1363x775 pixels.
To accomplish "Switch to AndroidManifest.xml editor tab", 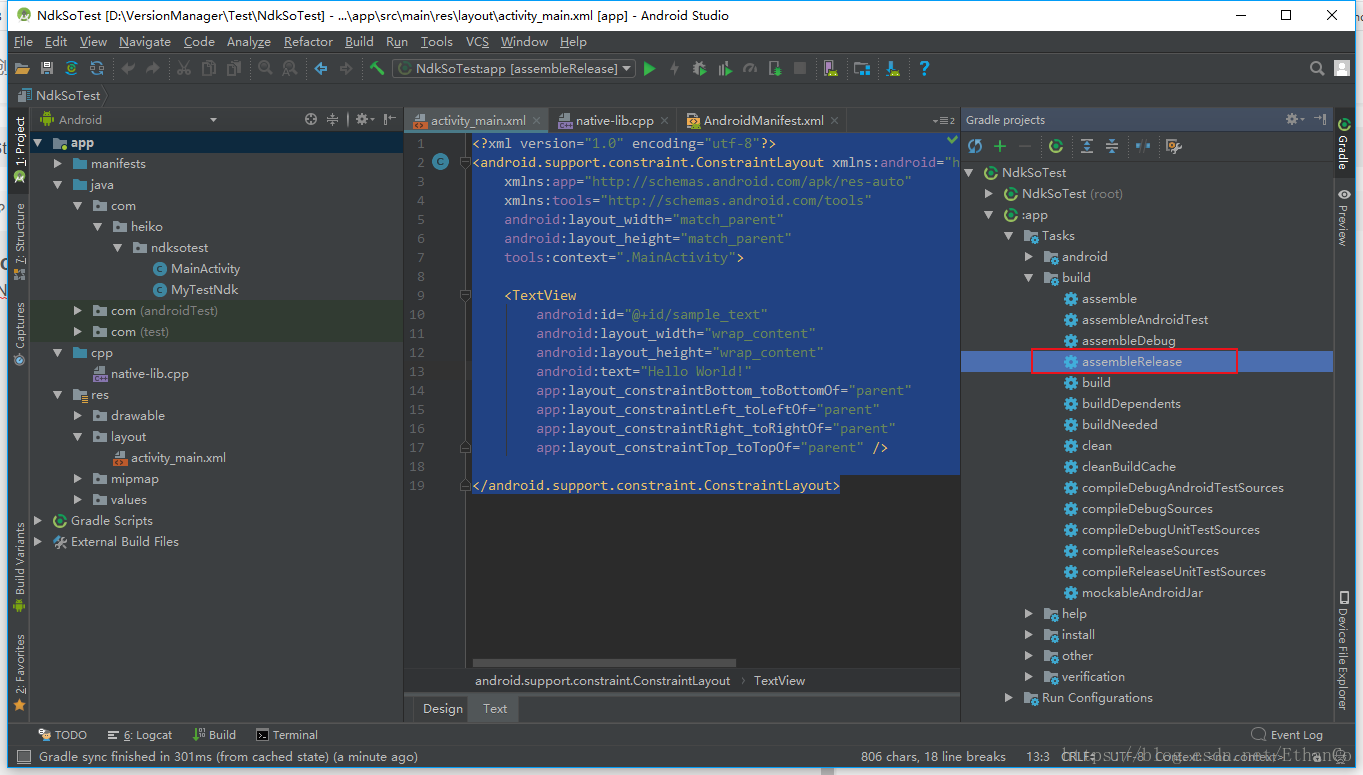I will point(763,120).
